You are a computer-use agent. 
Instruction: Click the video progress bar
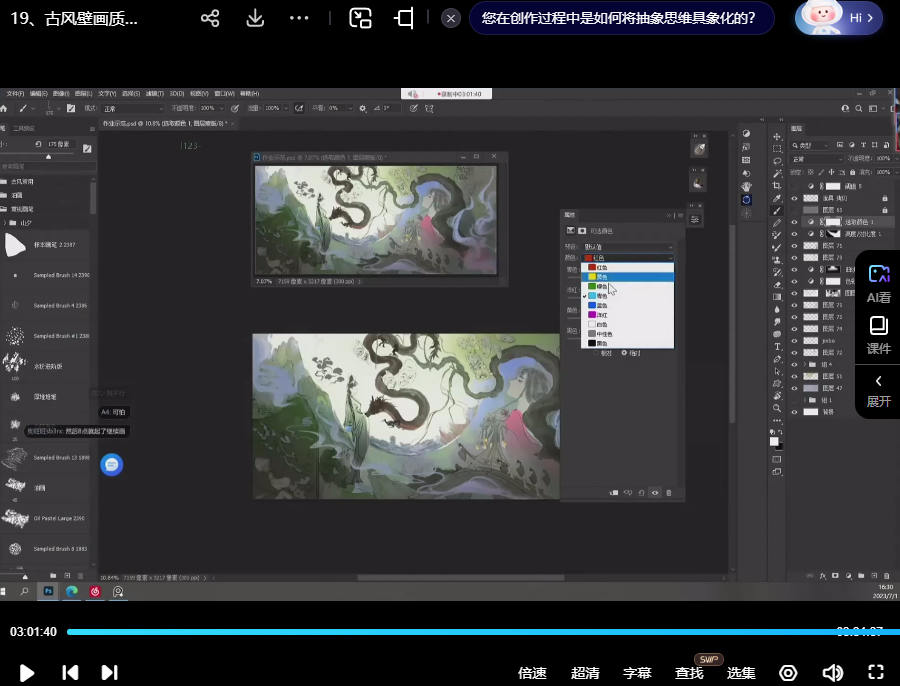pyautogui.click(x=450, y=632)
